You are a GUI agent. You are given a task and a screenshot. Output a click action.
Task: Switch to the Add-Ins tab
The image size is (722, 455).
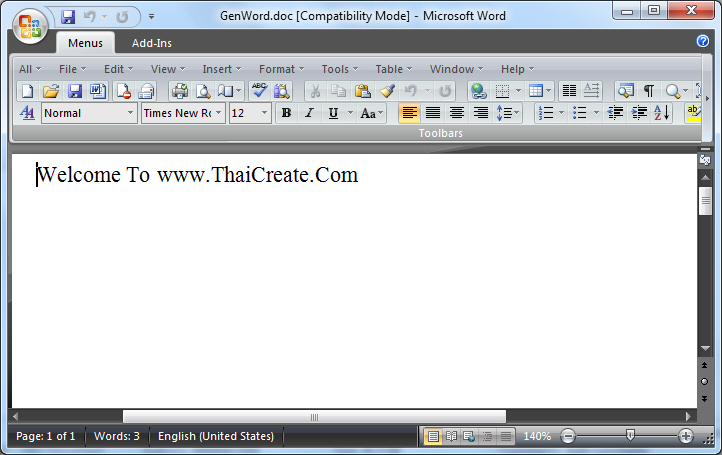point(151,43)
